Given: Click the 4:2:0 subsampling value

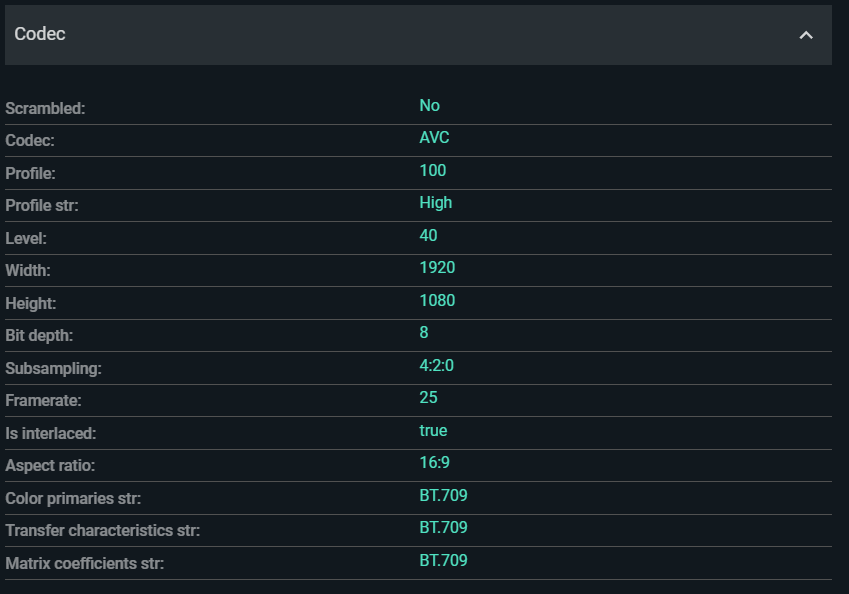Looking at the screenshot, I should click(x=437, y=366).
